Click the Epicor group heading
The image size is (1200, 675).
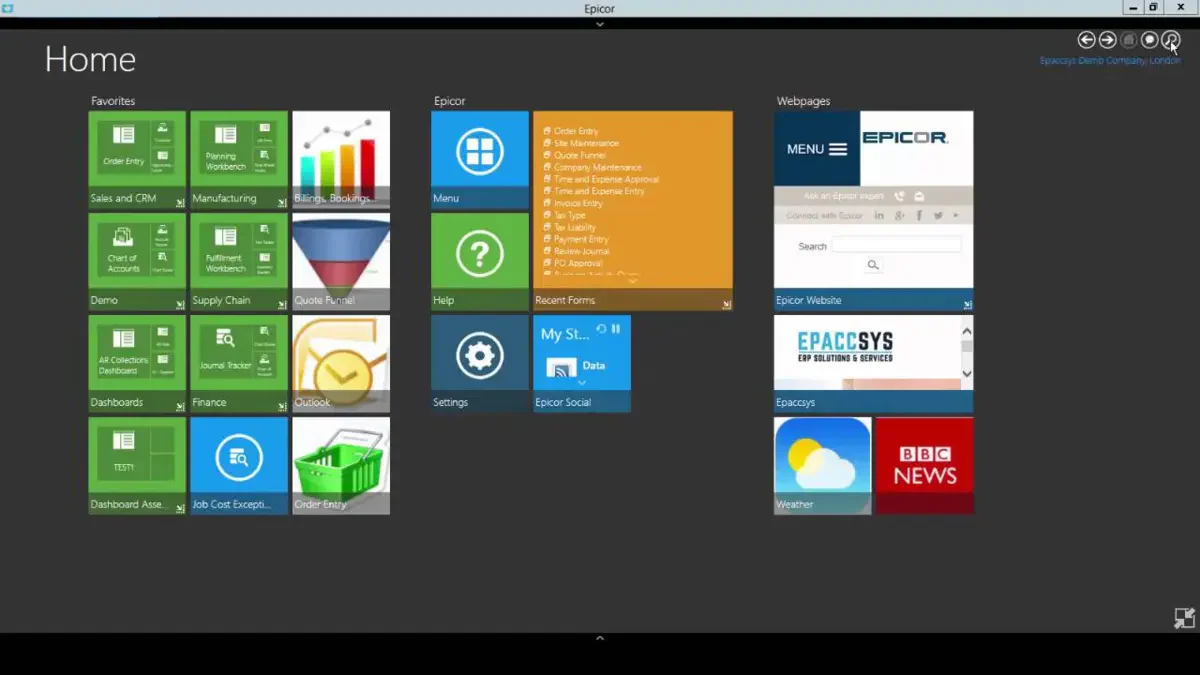(450, 101)
